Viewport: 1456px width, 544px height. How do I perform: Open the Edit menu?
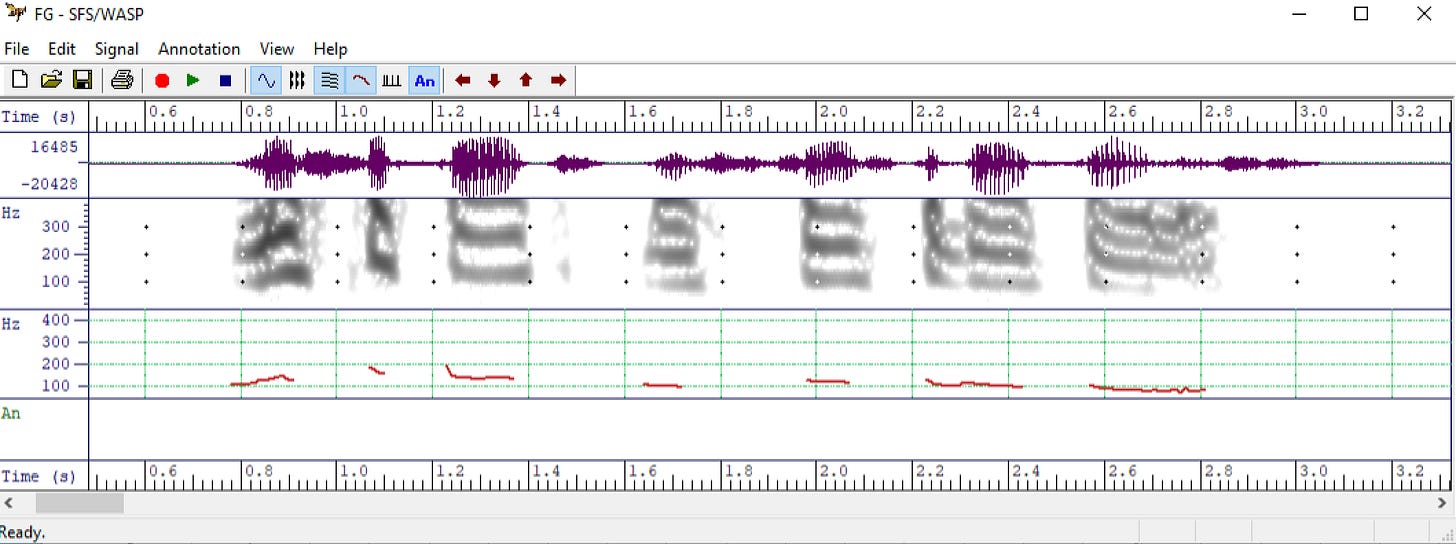[62, 49]
